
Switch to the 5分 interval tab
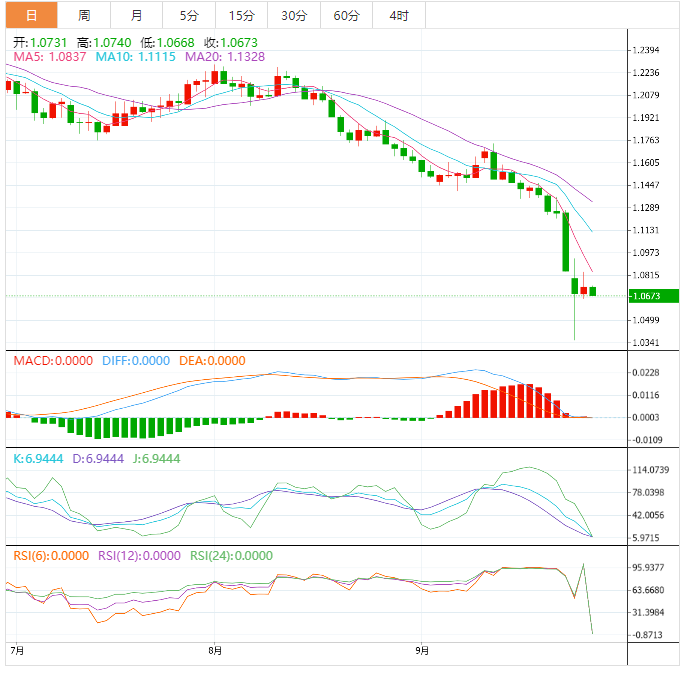(x=189, y=15)
